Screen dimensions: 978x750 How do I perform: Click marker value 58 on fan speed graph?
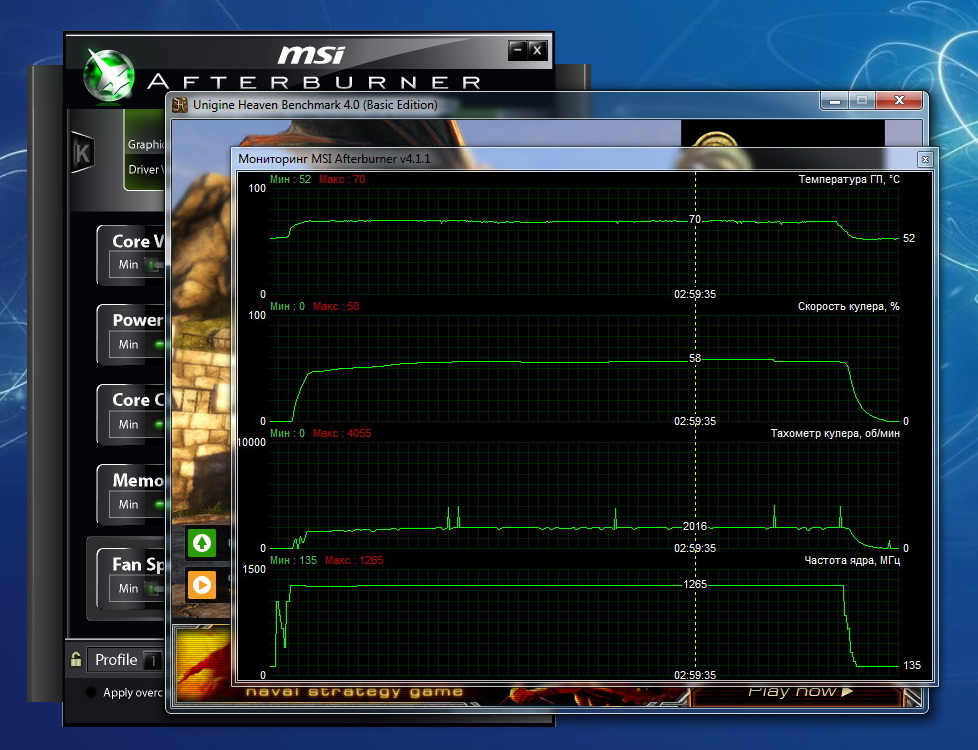pos(695,359)
